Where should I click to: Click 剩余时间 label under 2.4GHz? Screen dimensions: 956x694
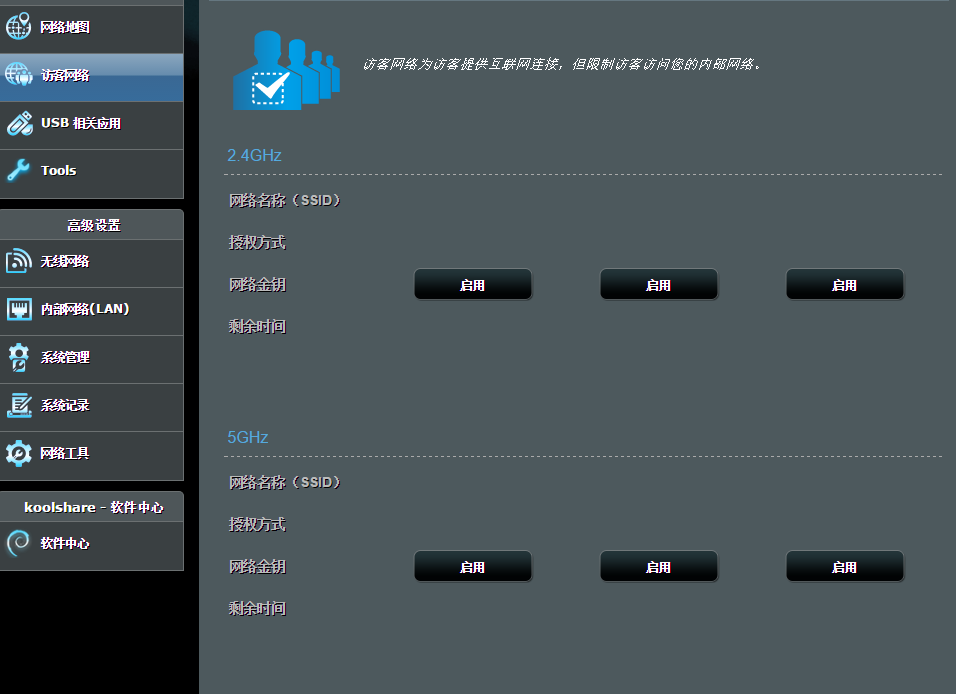(x=257, y=326)
